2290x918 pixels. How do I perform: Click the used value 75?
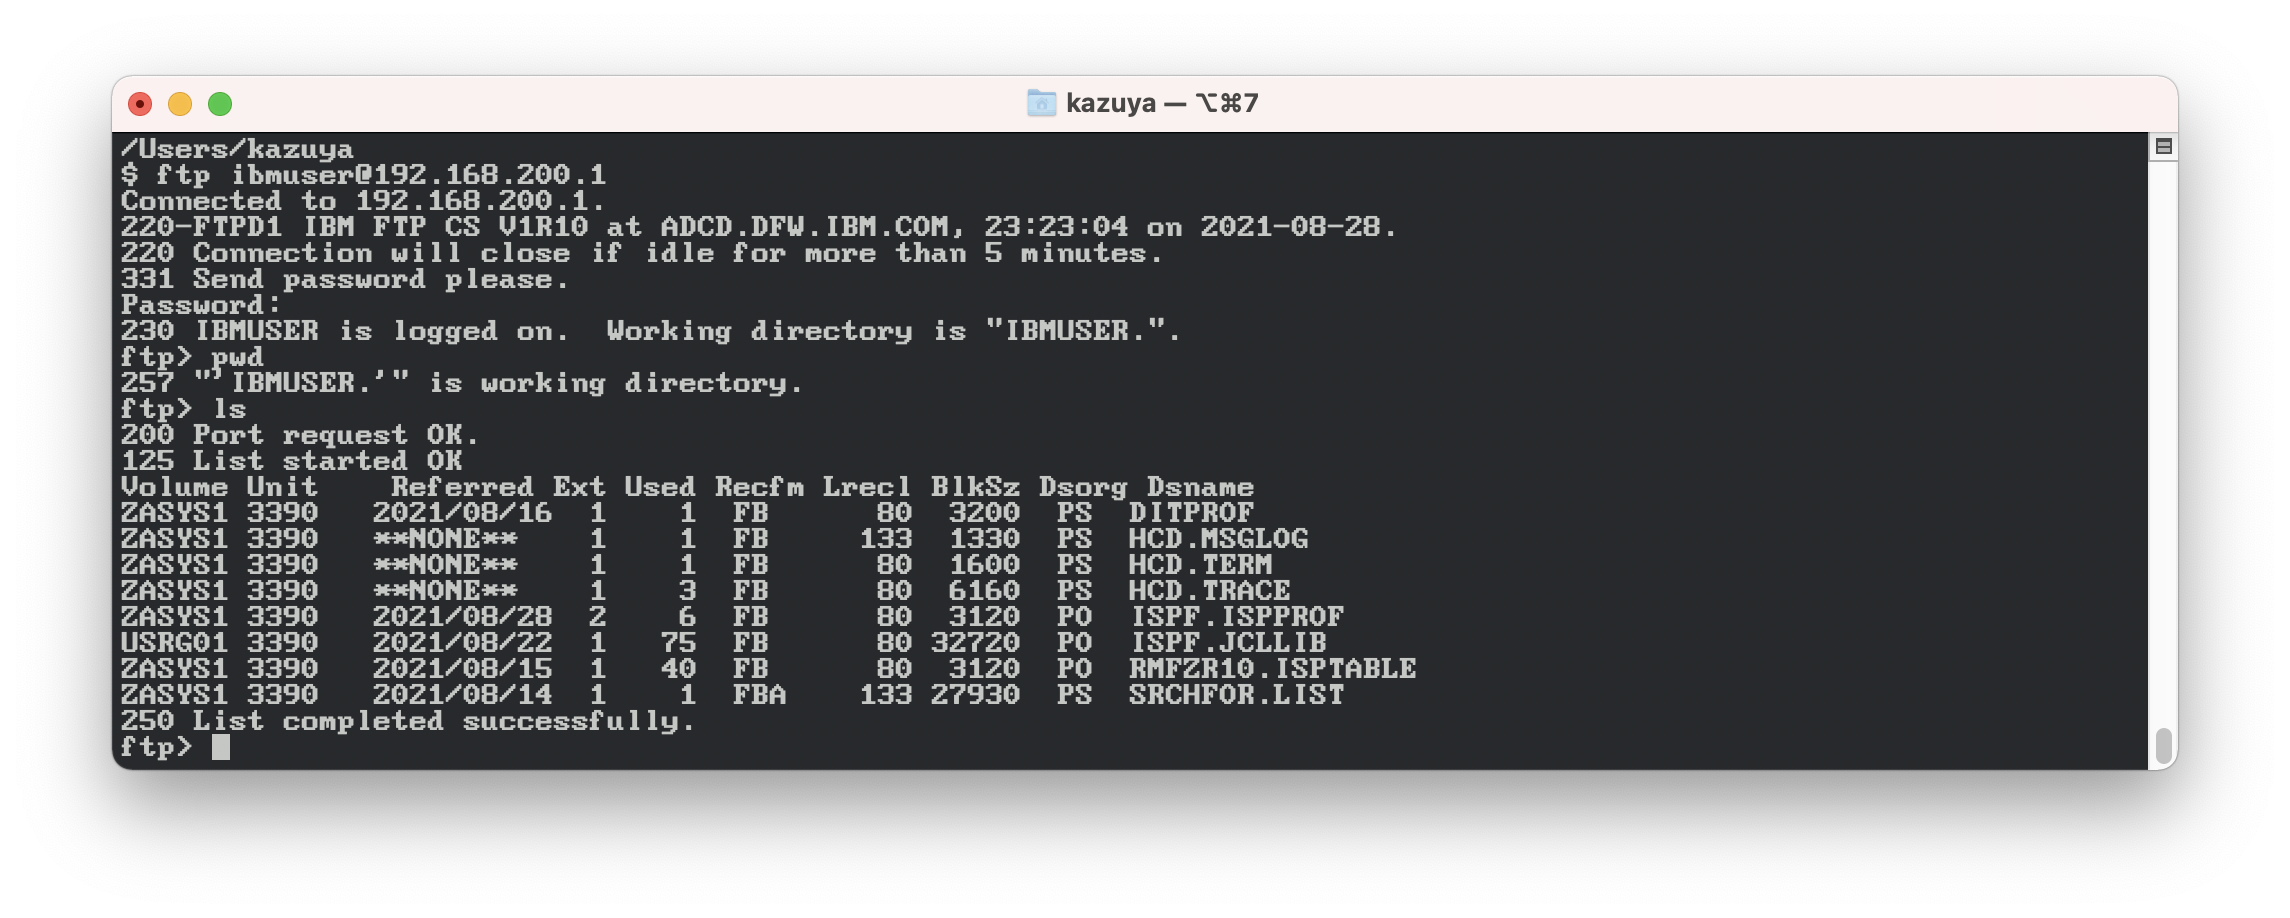tap(678, 643)
